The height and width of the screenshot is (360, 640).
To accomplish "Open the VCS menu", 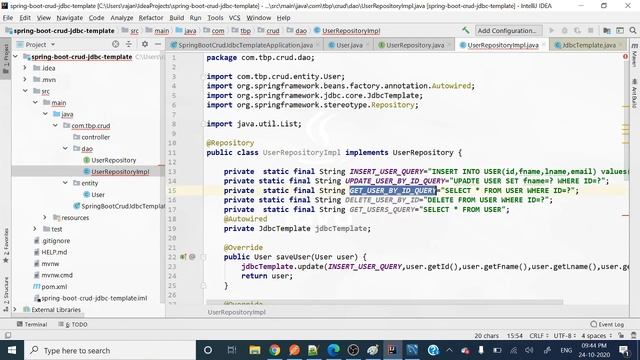I will click(234, 18).
